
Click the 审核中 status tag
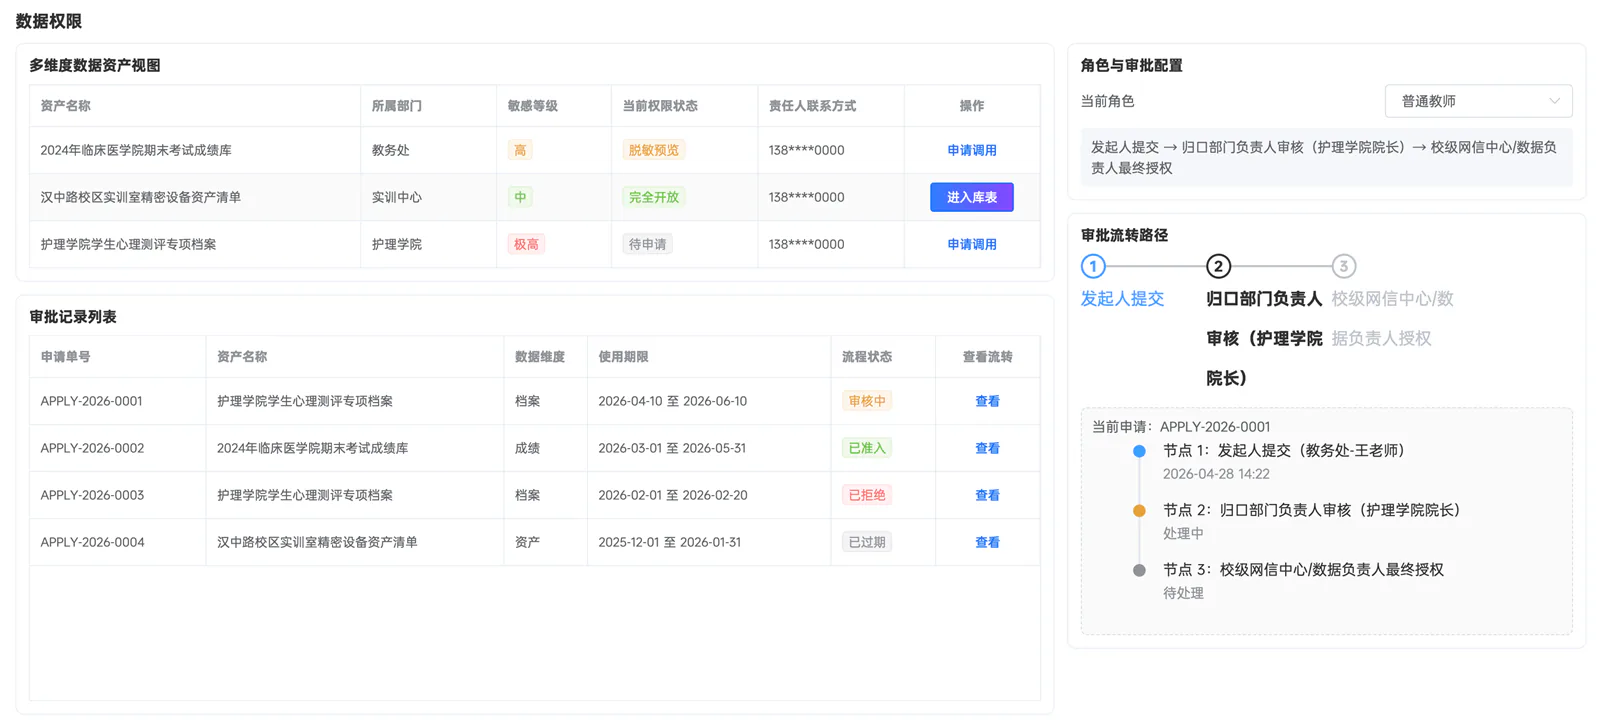(x=867, y=401)
